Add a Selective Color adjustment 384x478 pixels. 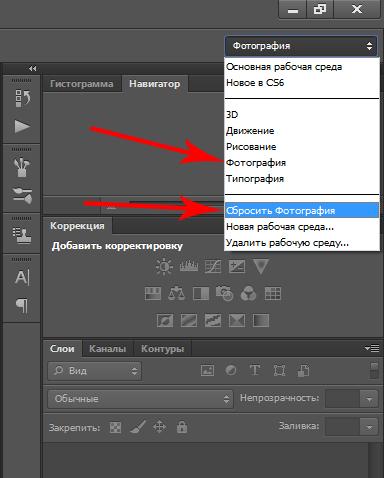237,321
